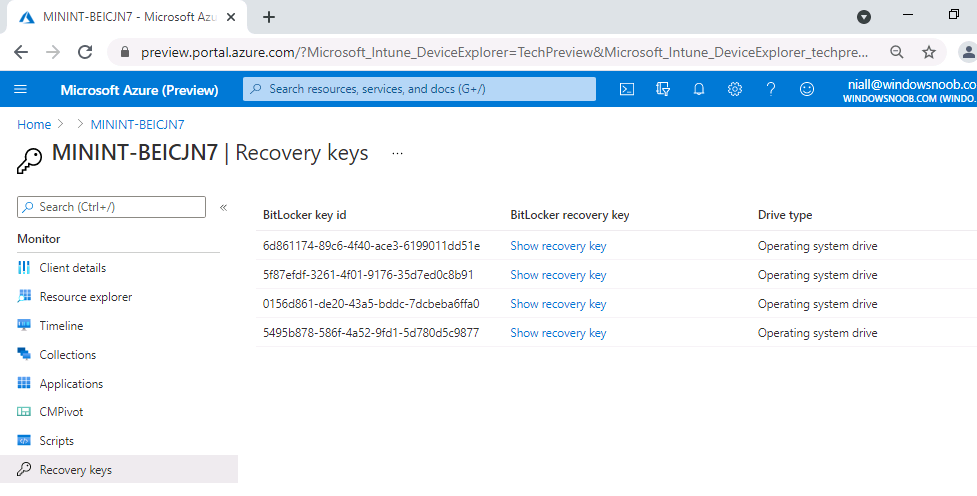Image resolution: width=977 pixels, height=496 pixels.
Task: Click the Collections icon in sidebar
Action: 24,355
